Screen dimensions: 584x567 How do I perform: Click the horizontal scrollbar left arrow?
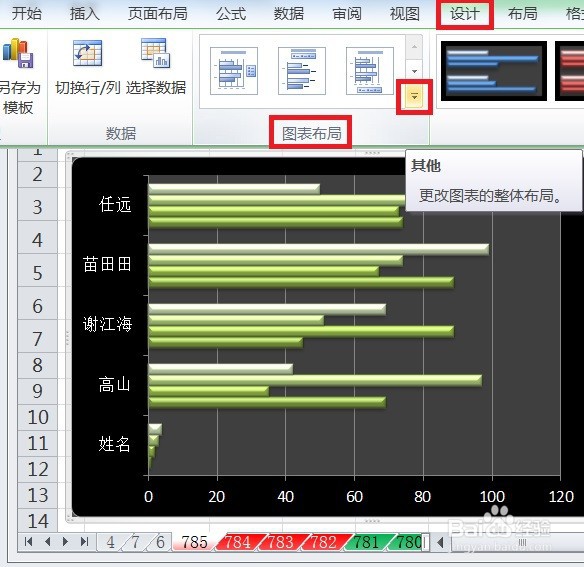pyautogui.click(x=440, y=542)
